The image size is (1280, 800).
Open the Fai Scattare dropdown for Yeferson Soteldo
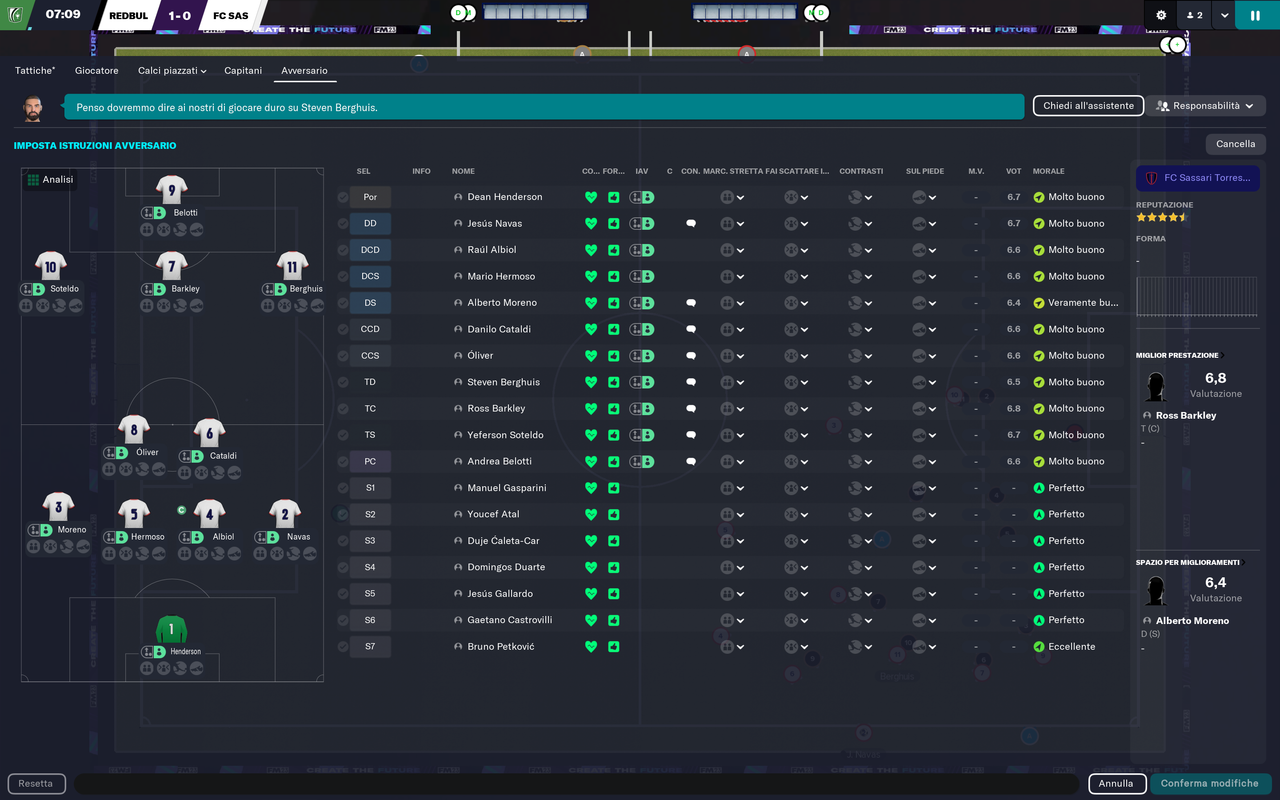tap(797, 435)
